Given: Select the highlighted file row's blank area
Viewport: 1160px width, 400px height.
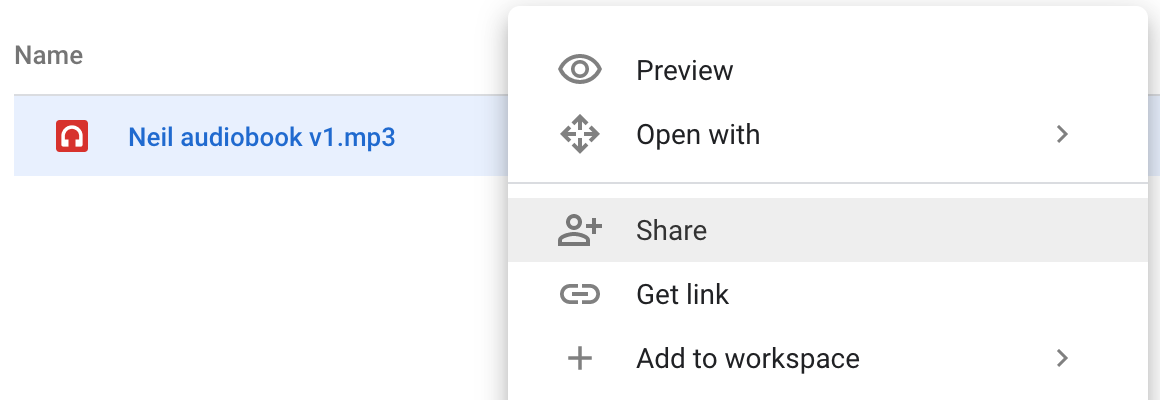Looking at the screenshot, I should click(x=451, y=136).
